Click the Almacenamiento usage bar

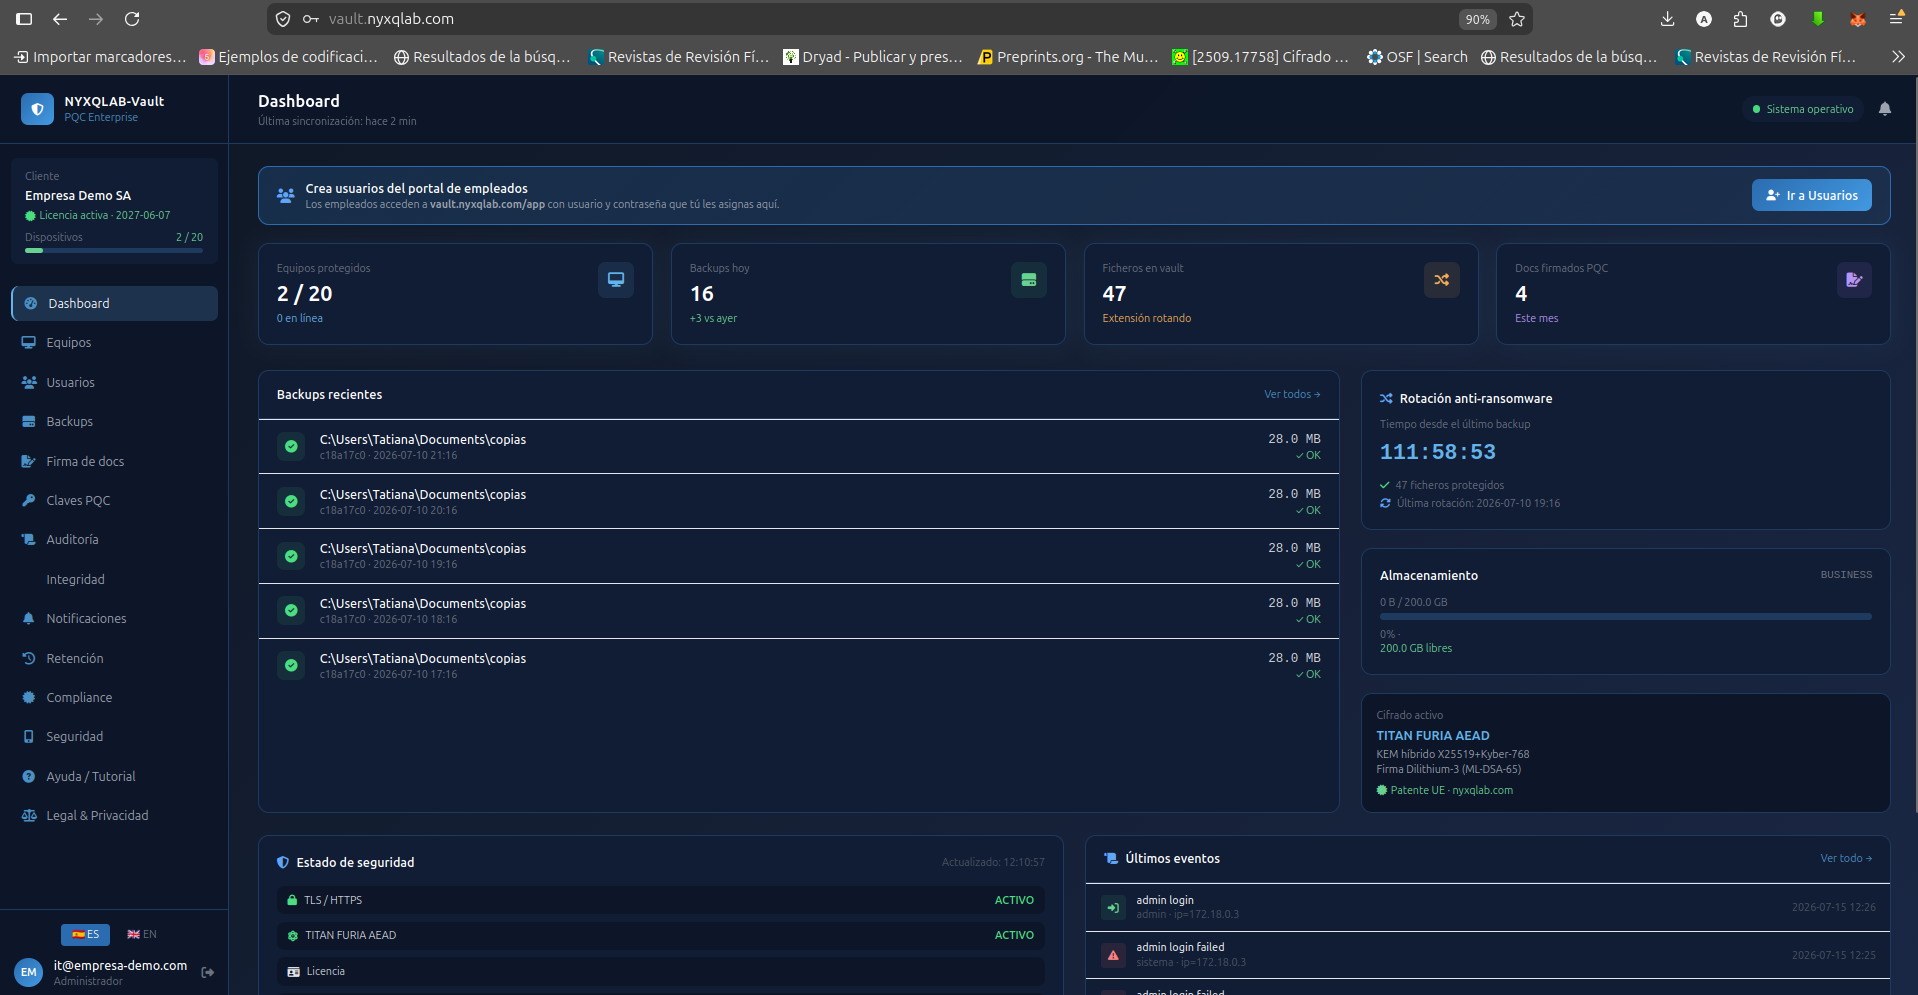point(1625,617)
